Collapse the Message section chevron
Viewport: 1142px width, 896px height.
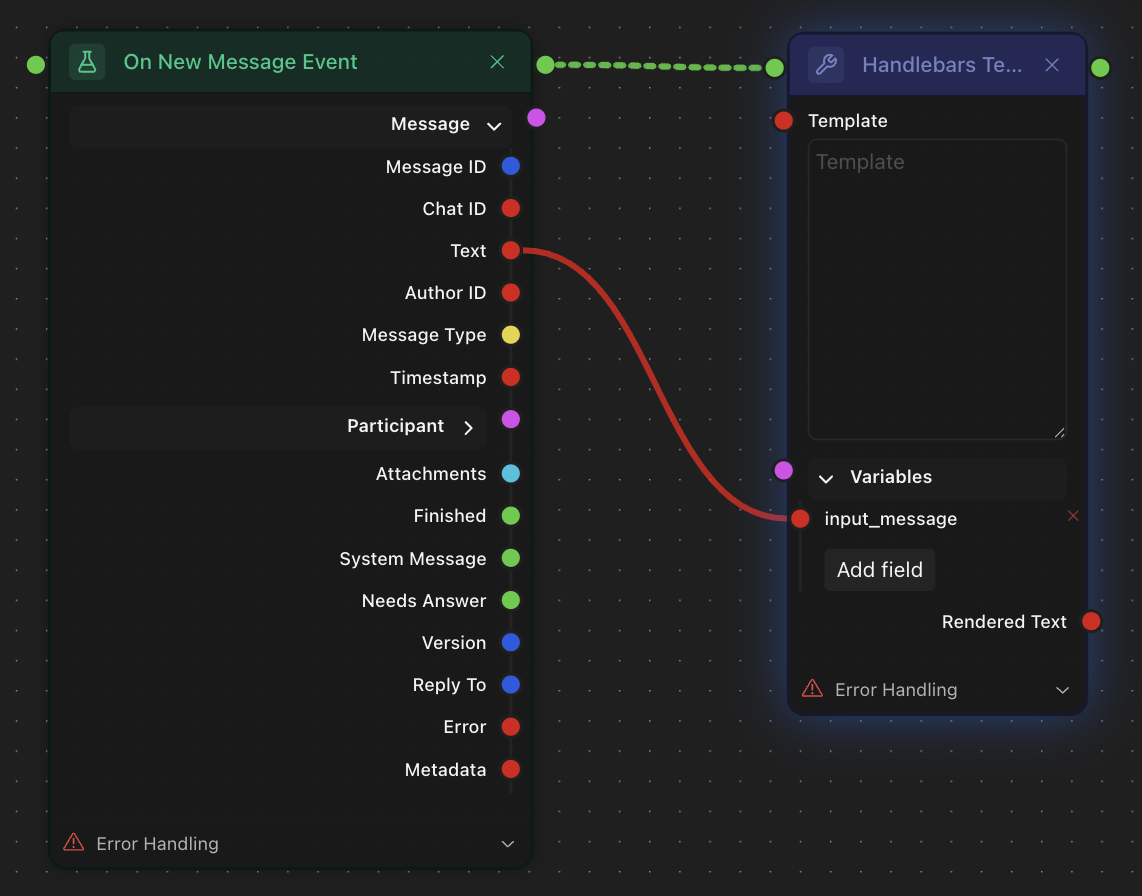[x=493, y=126]
